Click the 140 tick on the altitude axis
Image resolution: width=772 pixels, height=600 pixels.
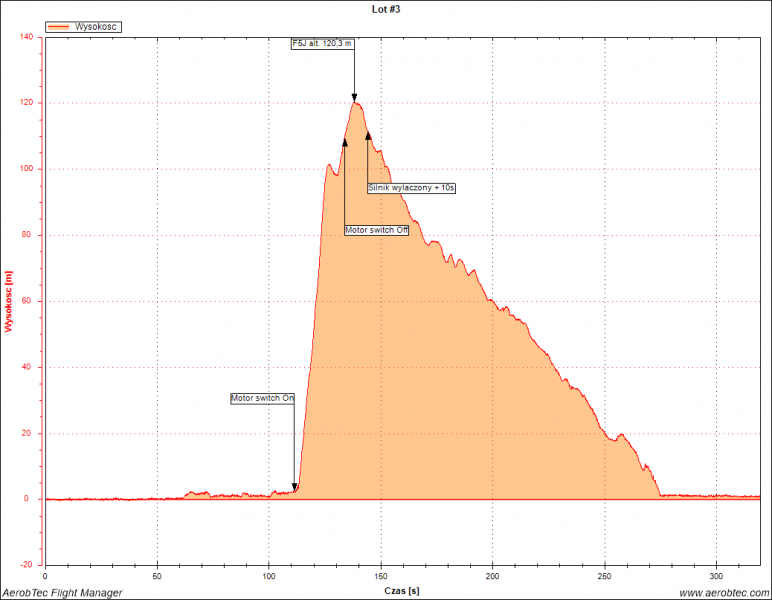(25, 37)
